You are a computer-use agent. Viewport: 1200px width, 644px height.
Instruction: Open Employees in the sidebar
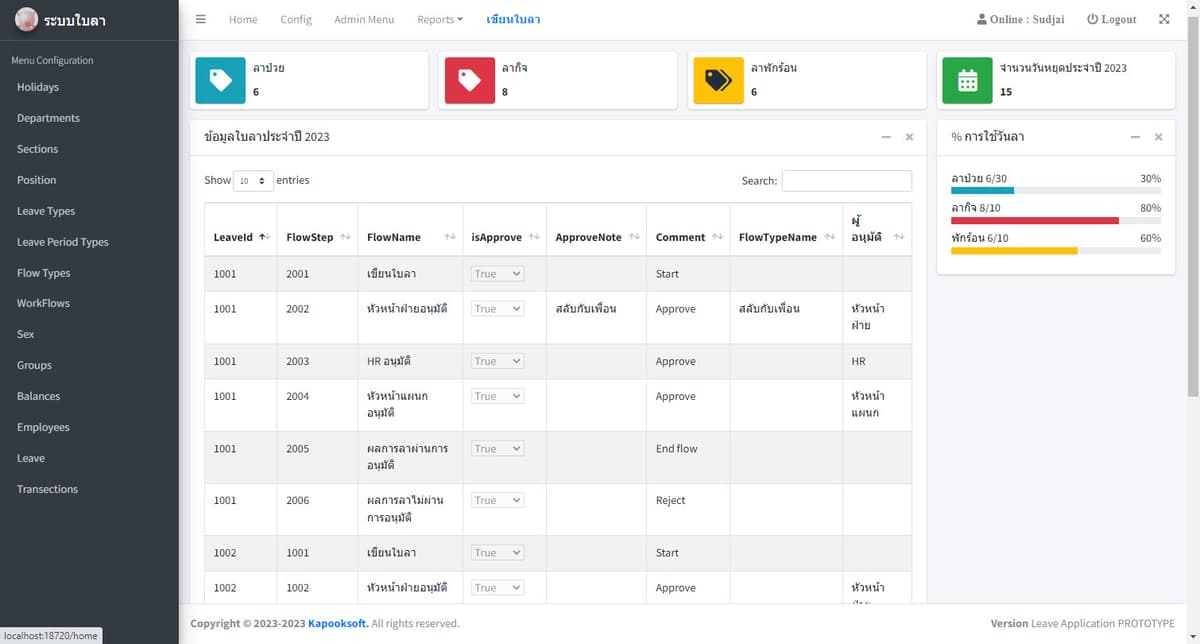tap(43, 427)
